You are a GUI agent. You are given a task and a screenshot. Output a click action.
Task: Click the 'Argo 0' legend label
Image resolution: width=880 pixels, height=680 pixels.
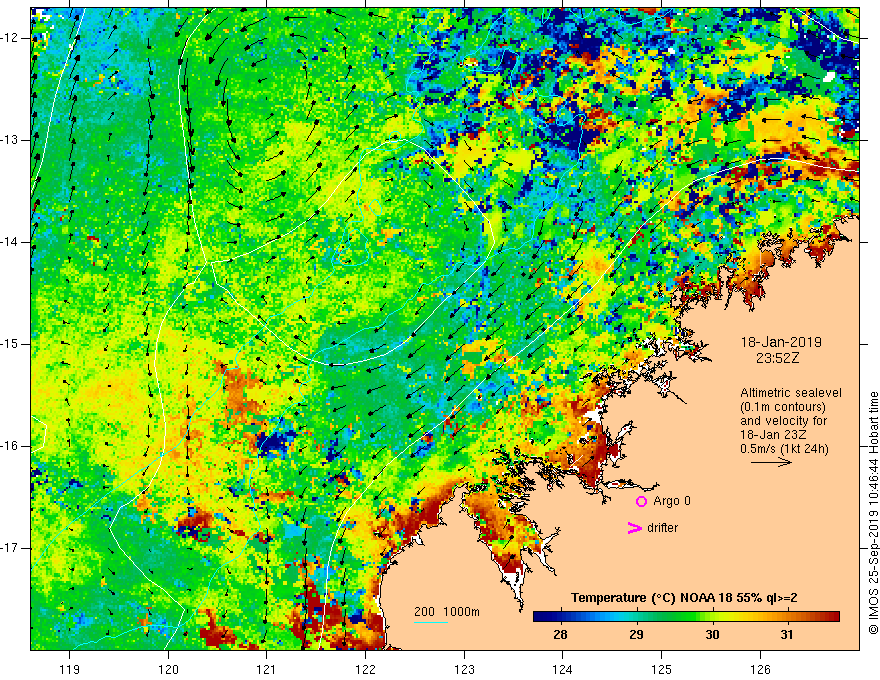(672, 500)
